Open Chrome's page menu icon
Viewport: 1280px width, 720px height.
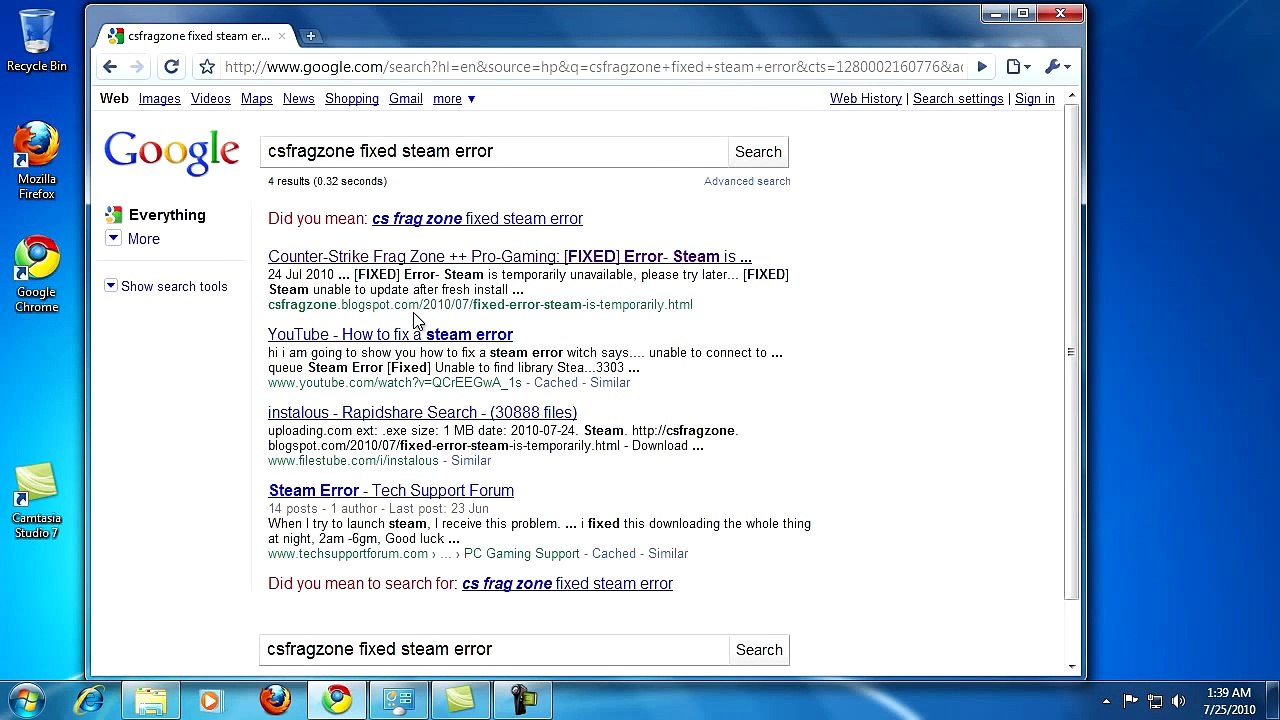click(1018, 67)
